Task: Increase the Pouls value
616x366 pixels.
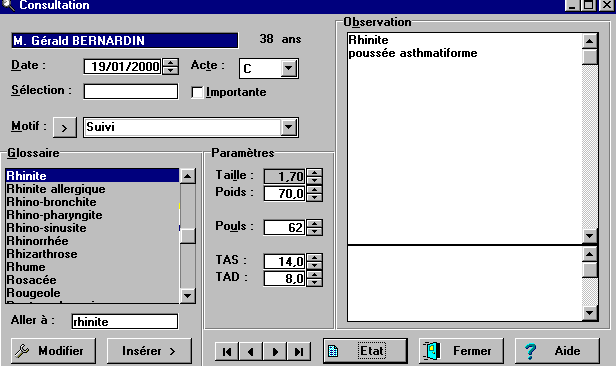Action: click(x=314, y=223)
